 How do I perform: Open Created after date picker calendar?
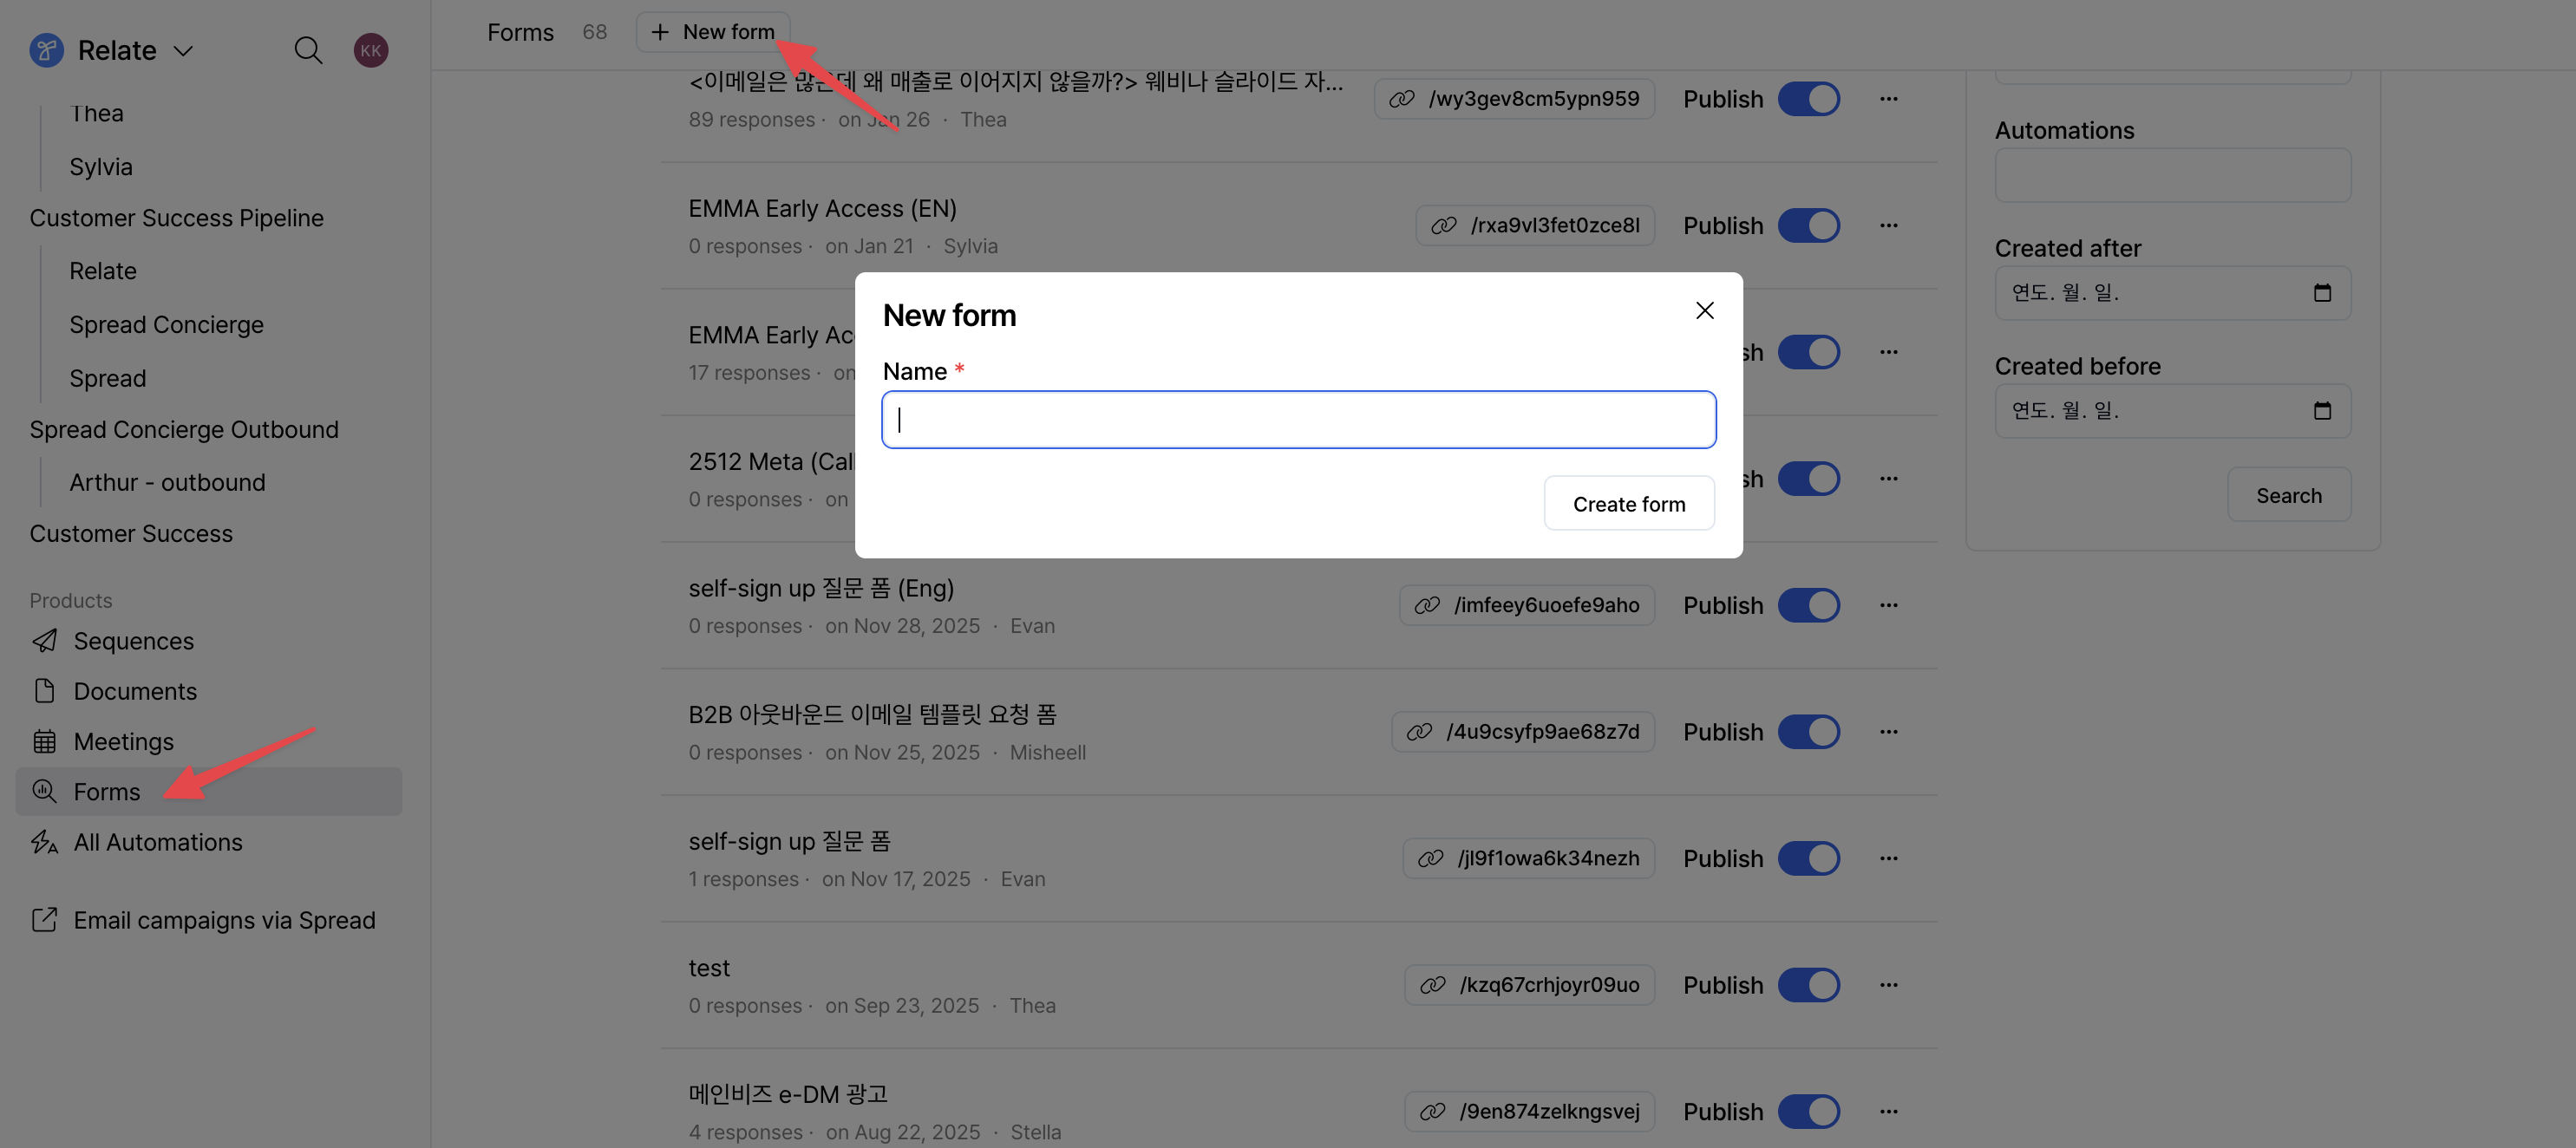click(x=2322, y=293)
